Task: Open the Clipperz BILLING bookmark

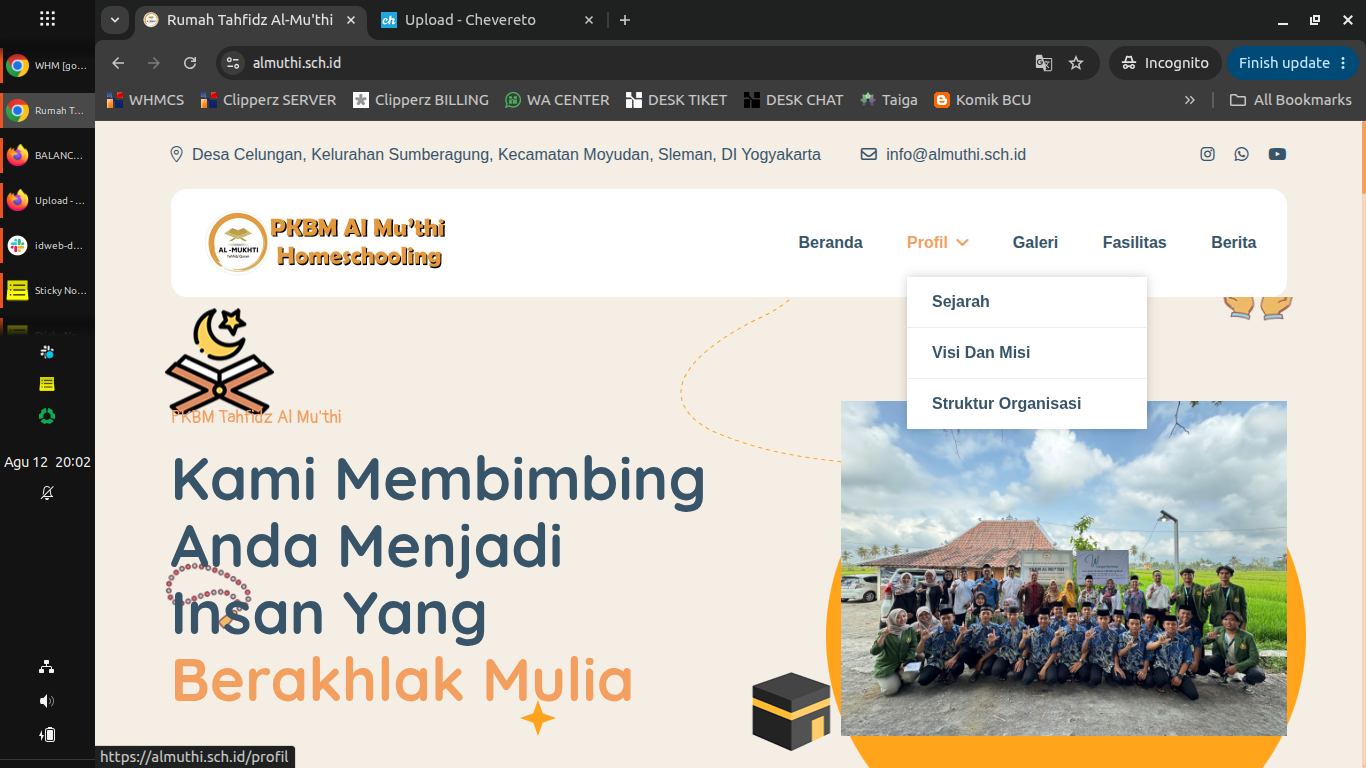Action: pyautogui.click(x=420, y=100)
